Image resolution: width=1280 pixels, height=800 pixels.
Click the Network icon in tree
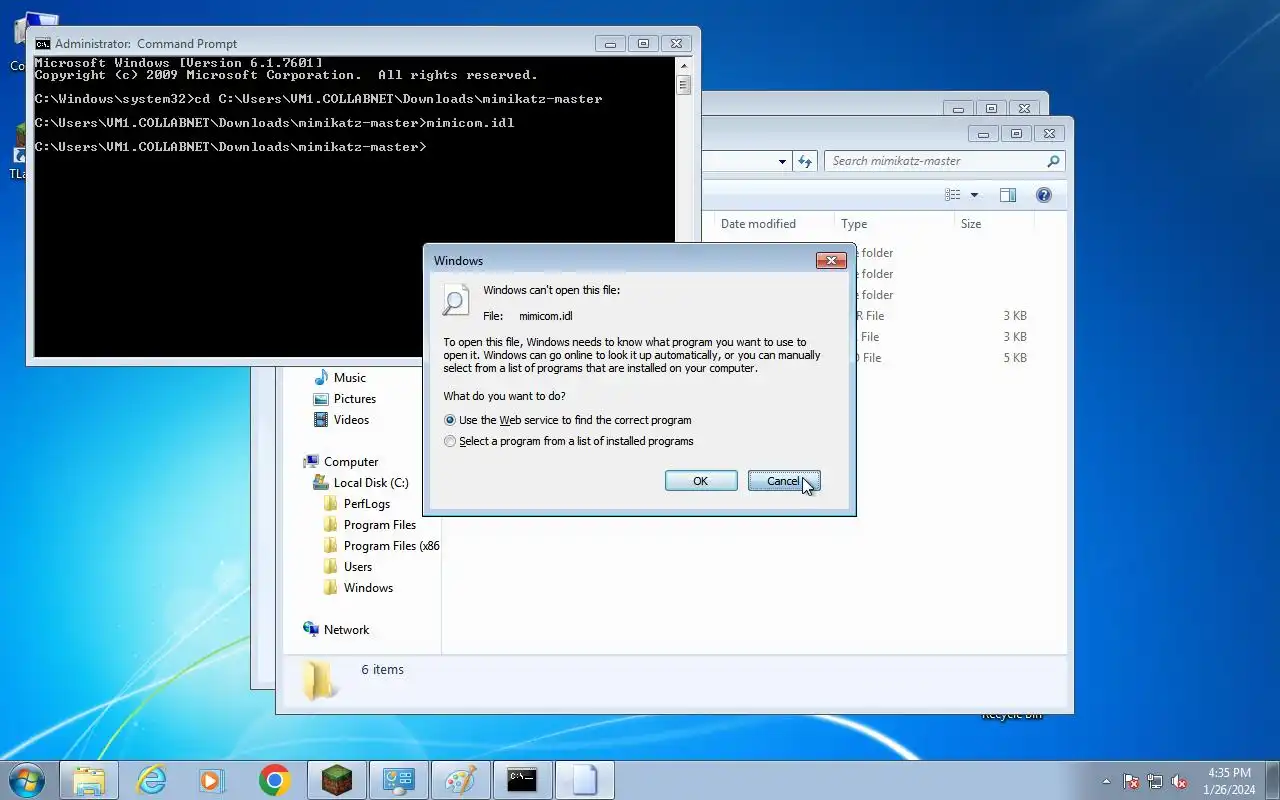pyautogui.click(x=311, y=630)
